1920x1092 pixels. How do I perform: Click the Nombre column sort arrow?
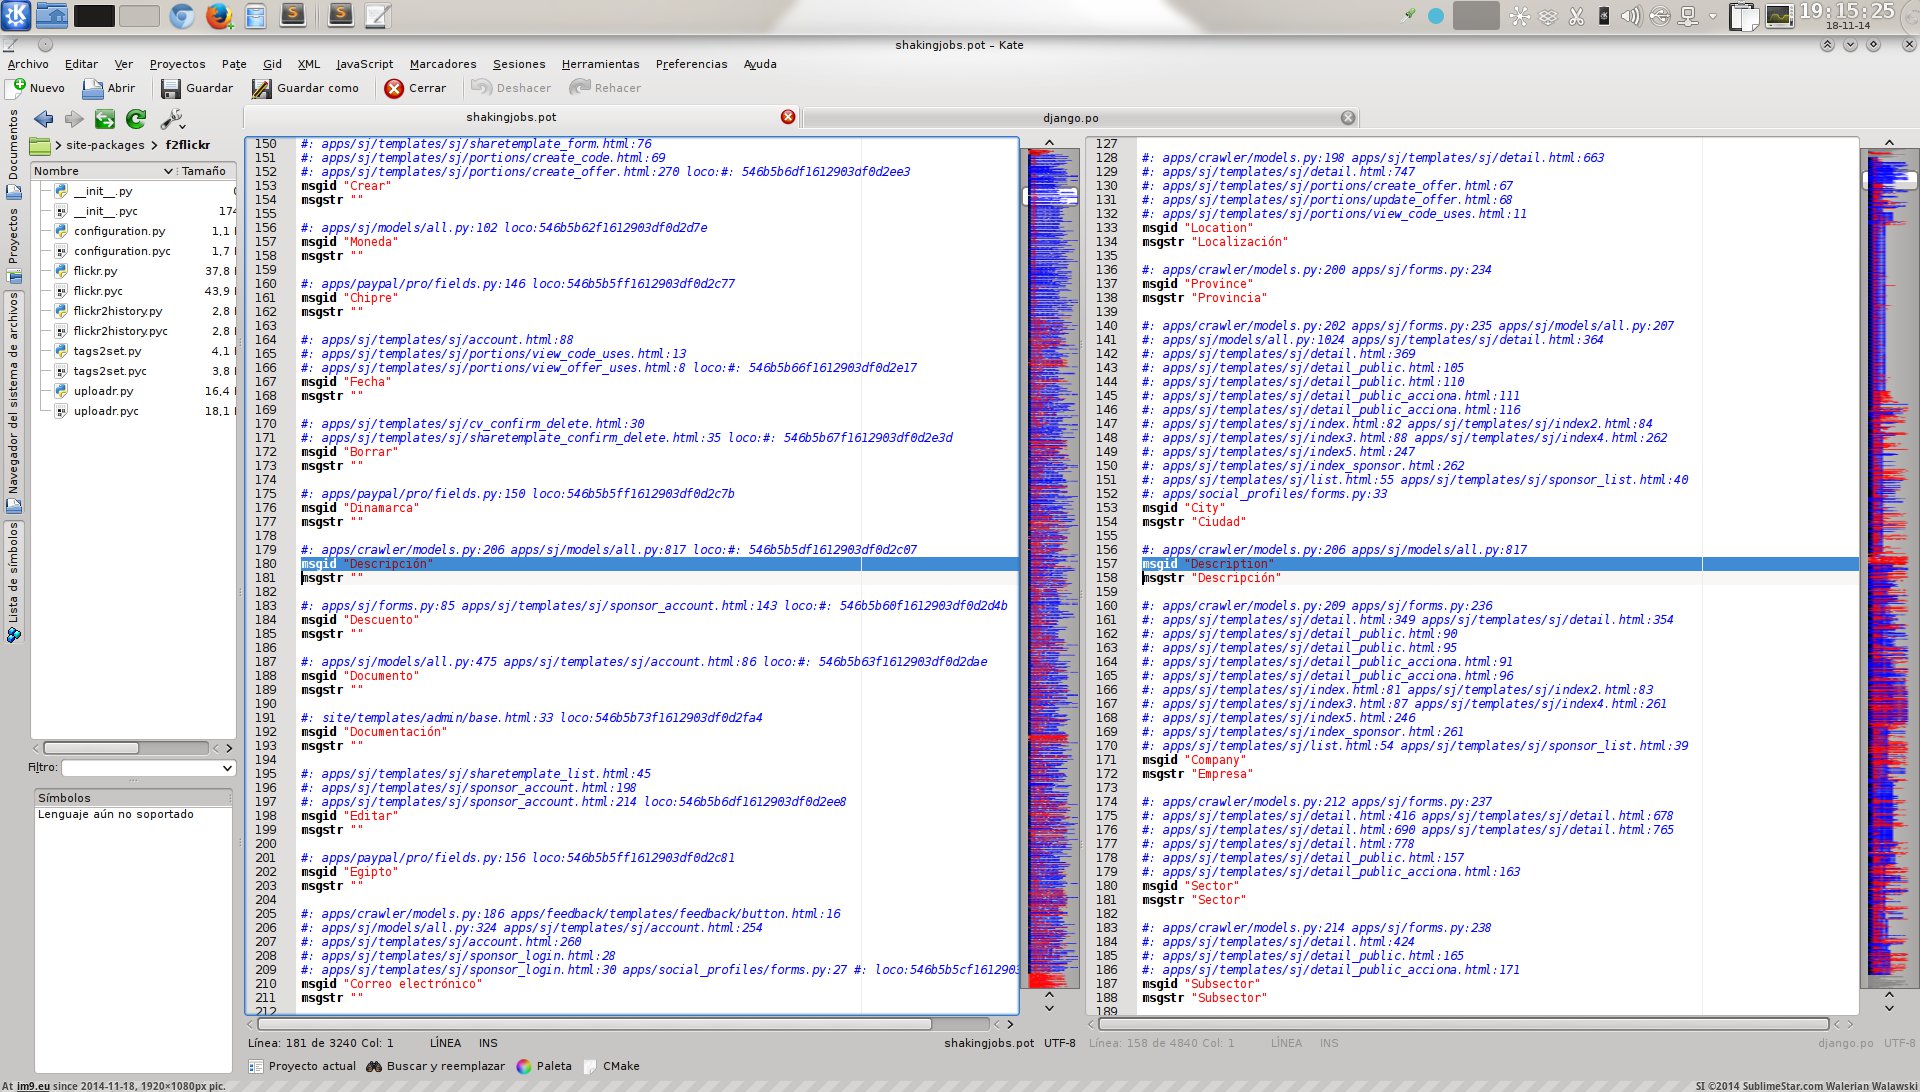[x=168, y=171]
